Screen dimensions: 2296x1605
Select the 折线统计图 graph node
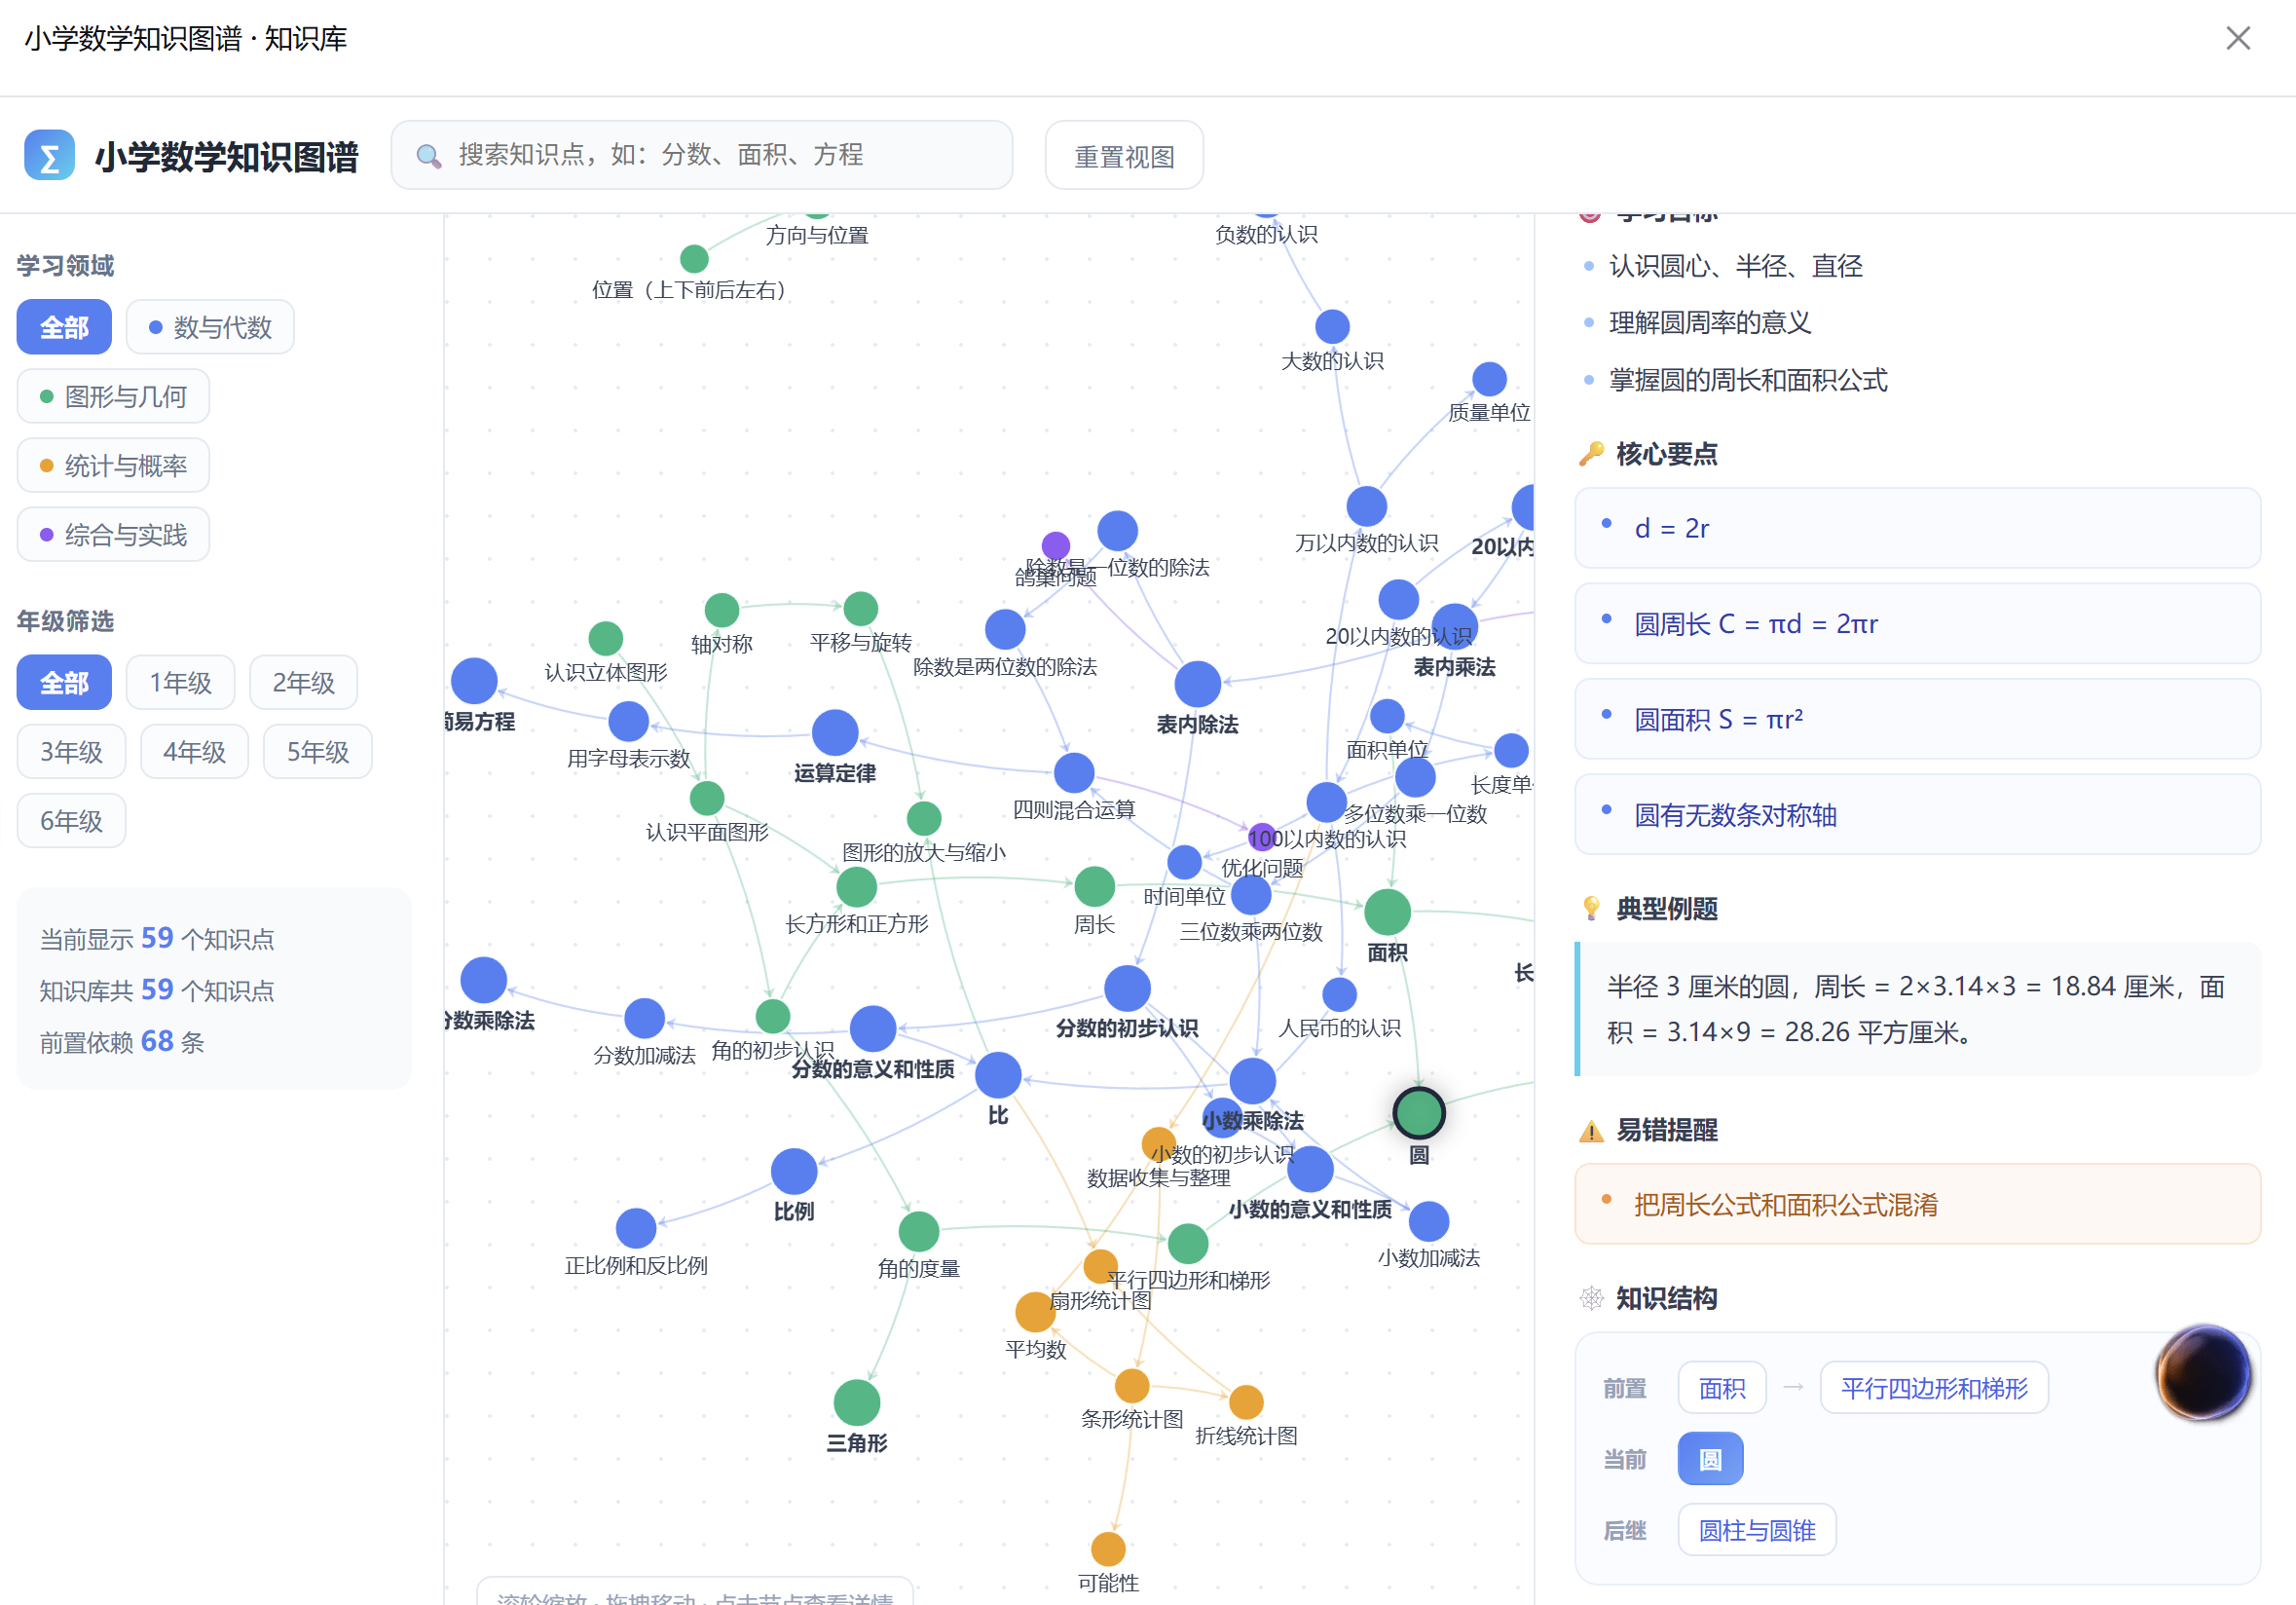pyautogui.click(x=1246, y=1401)
